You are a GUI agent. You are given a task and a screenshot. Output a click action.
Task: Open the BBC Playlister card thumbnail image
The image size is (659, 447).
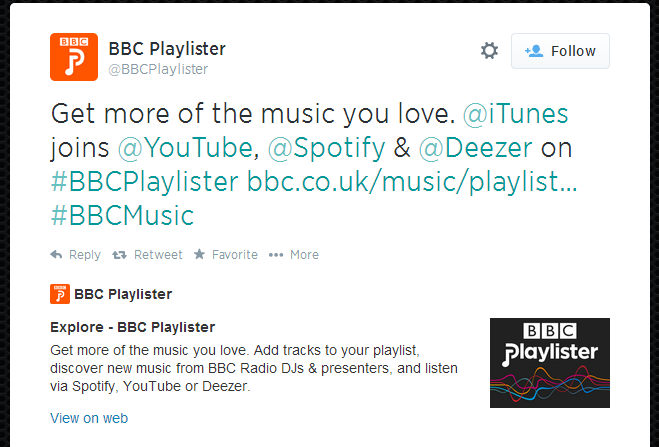[x=550, y=363]
